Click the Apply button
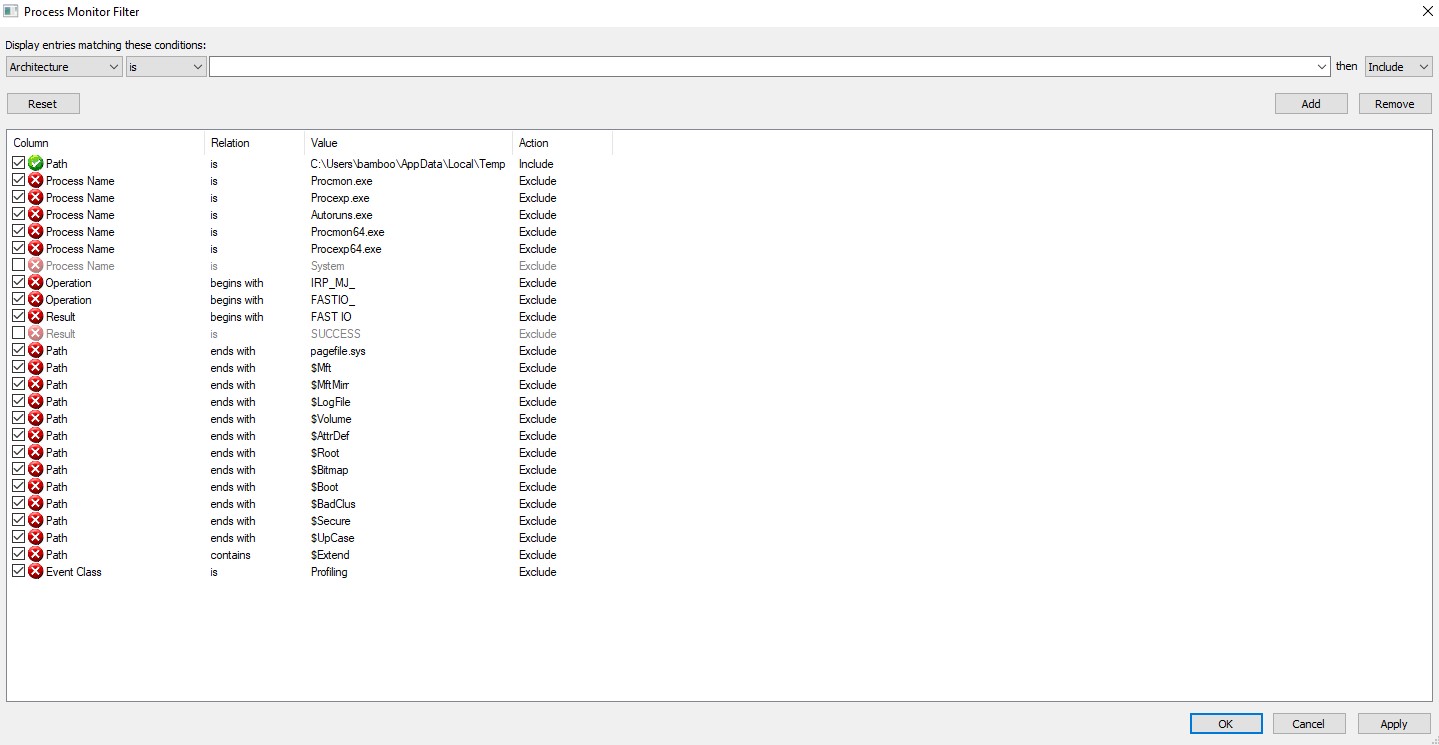Image resolution: width=1439 pixels, height=745 pixels. pyautogui.click(x=1394, y=724)
